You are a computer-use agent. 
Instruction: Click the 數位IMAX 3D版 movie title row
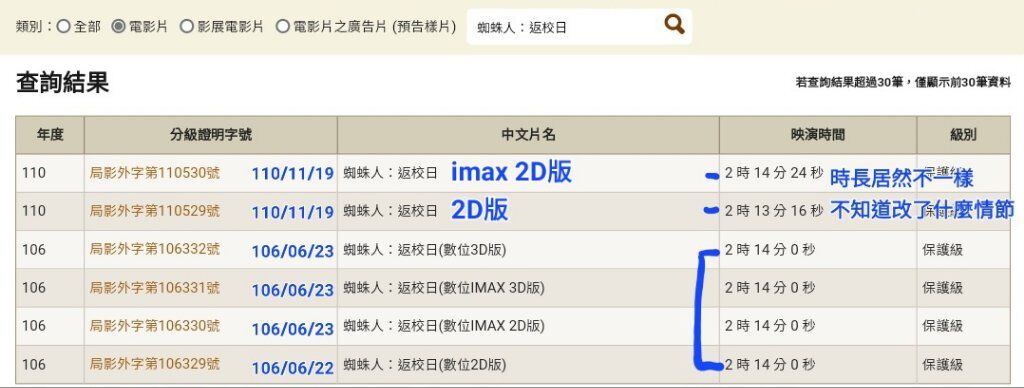(x=513, y=287)
